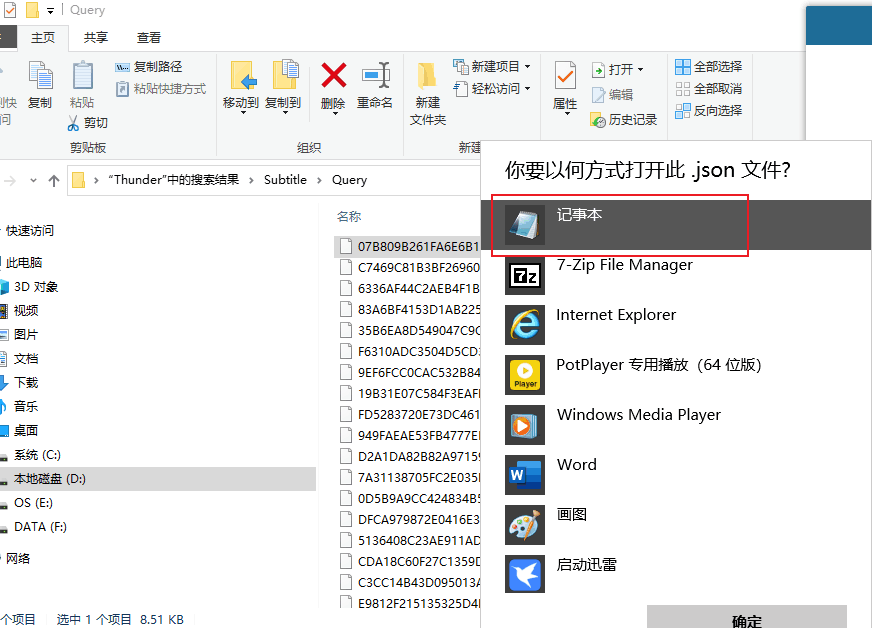This screenshot has width=872, height=628.
Task: Click "Thunder"中的搜索结果 breadcrumb
Action: [x=174, y=180]
